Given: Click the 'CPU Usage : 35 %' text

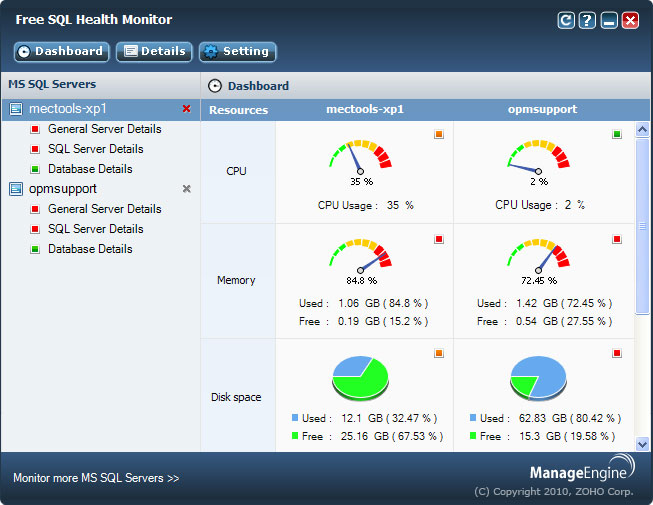Looking at the screenshot, I should pyautogui.click(x=366, y=205).
